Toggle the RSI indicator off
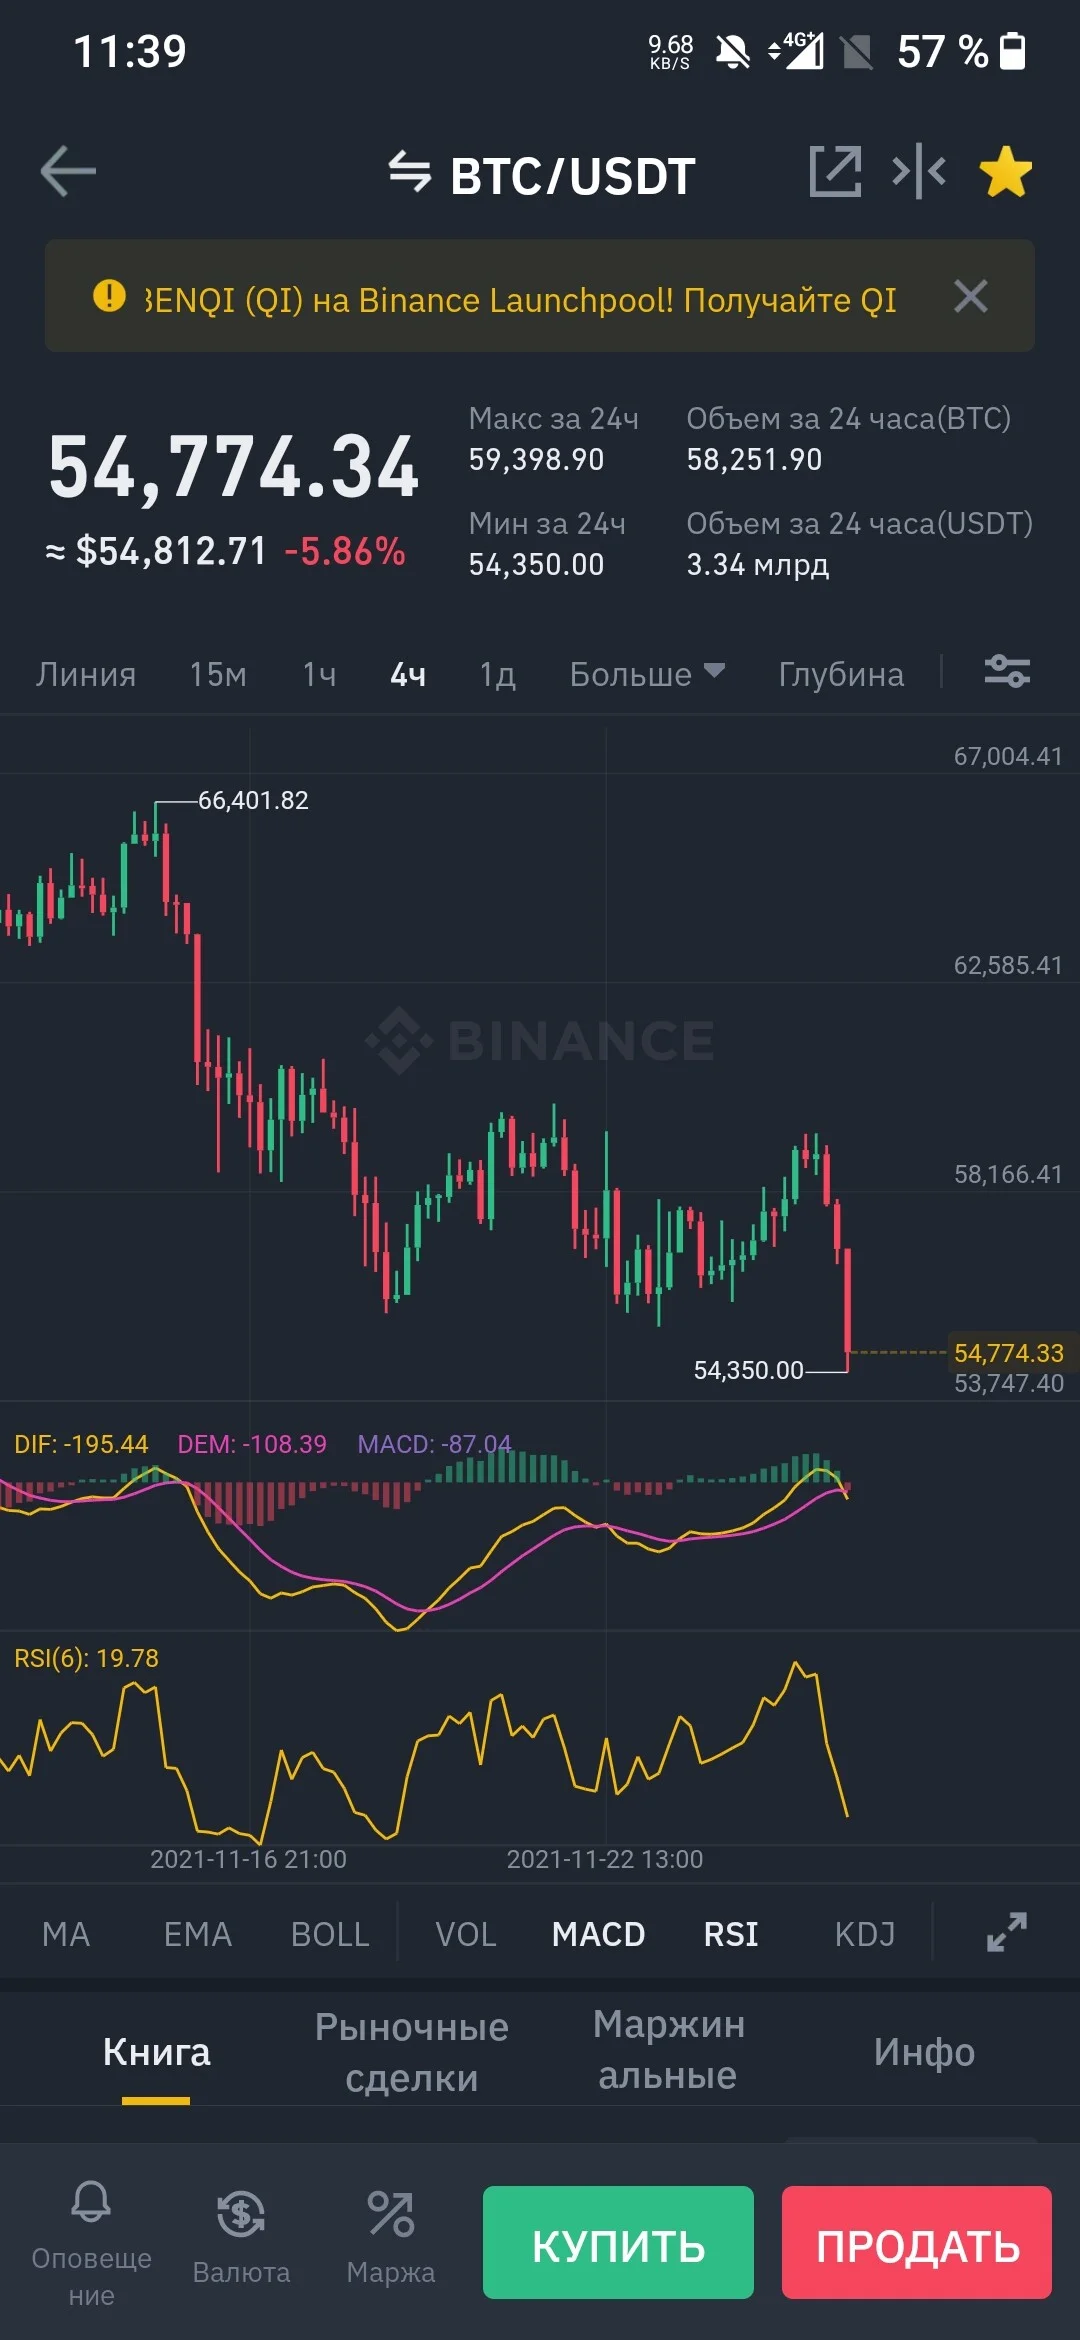Image resolution: width=1080 pixels, height=2340 pixels. point(731,1934)
